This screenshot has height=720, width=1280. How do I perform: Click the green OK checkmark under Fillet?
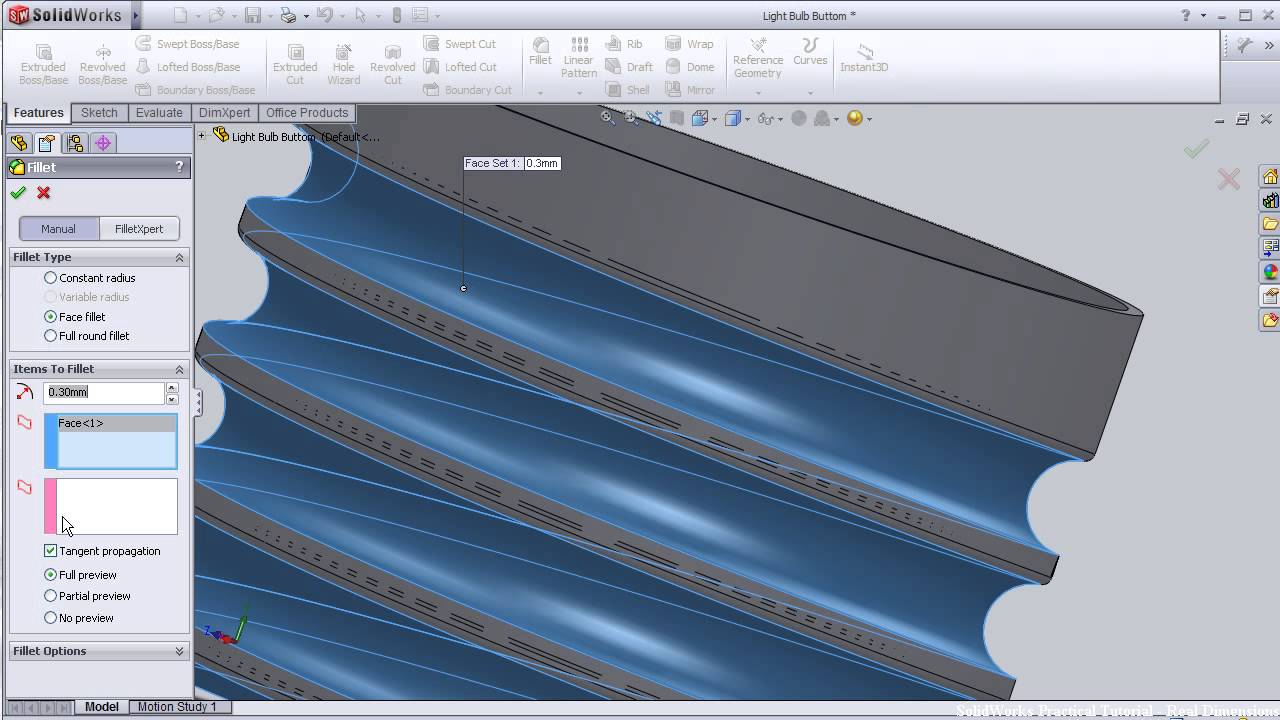(x=18, y=193)
